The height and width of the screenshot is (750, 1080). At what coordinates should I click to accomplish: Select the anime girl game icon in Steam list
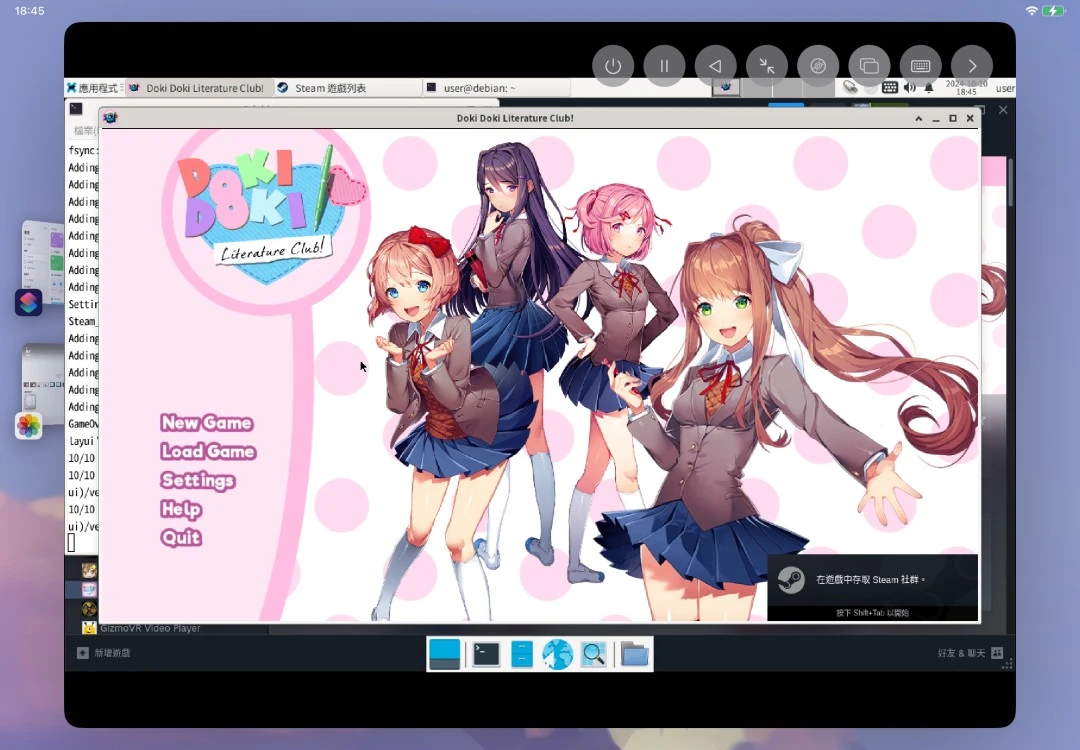tap(89, 570)
